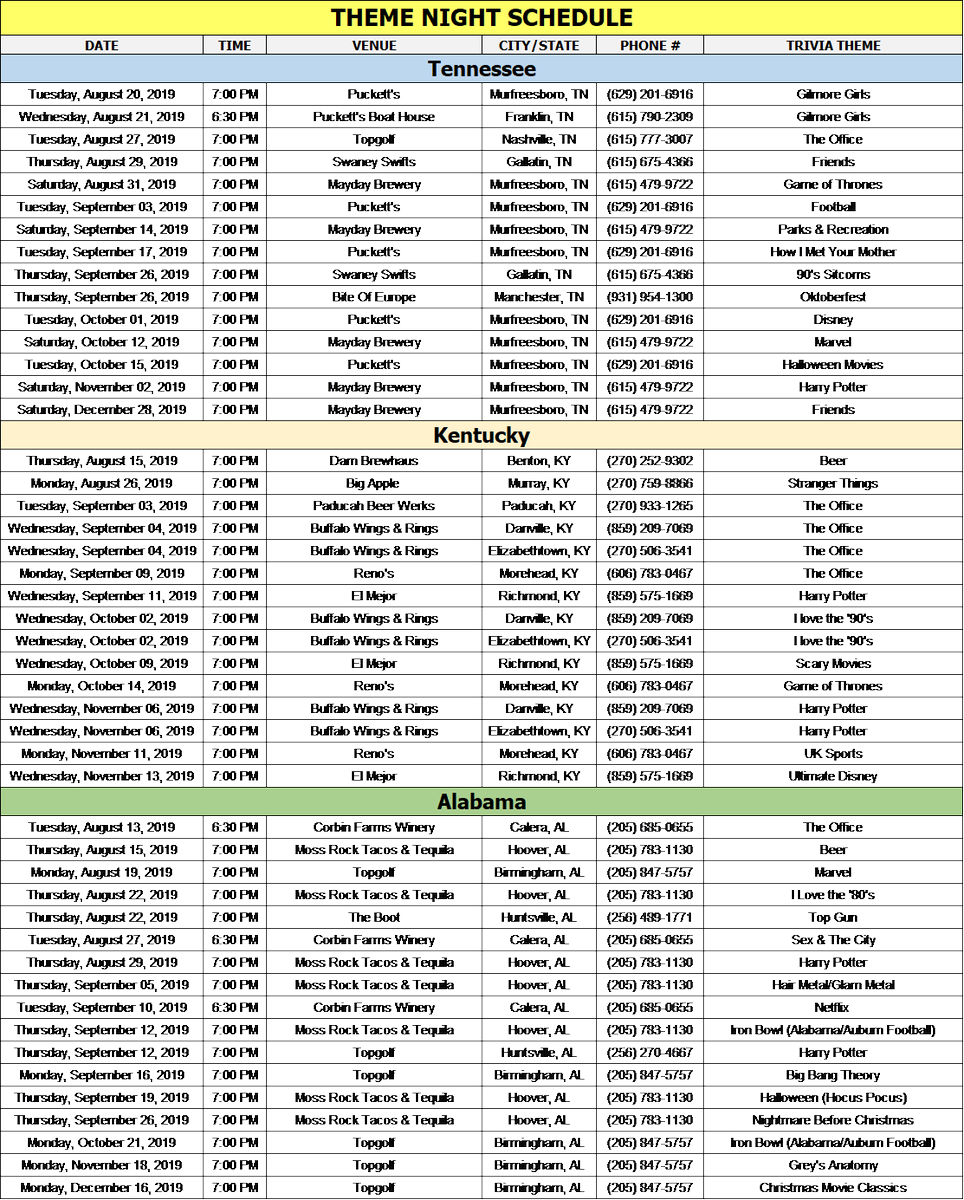
Task: Click the Manchester, TN city cell
Action: [540, 297]
